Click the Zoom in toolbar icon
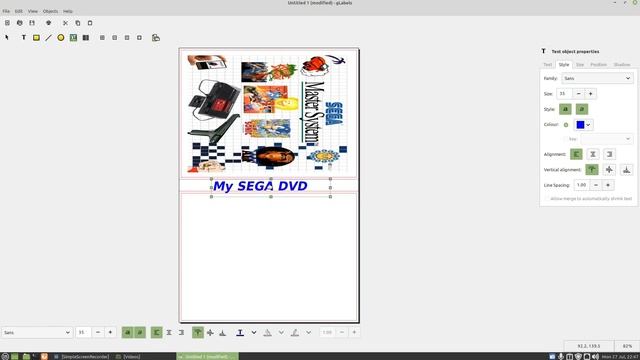 click(102, 38)
